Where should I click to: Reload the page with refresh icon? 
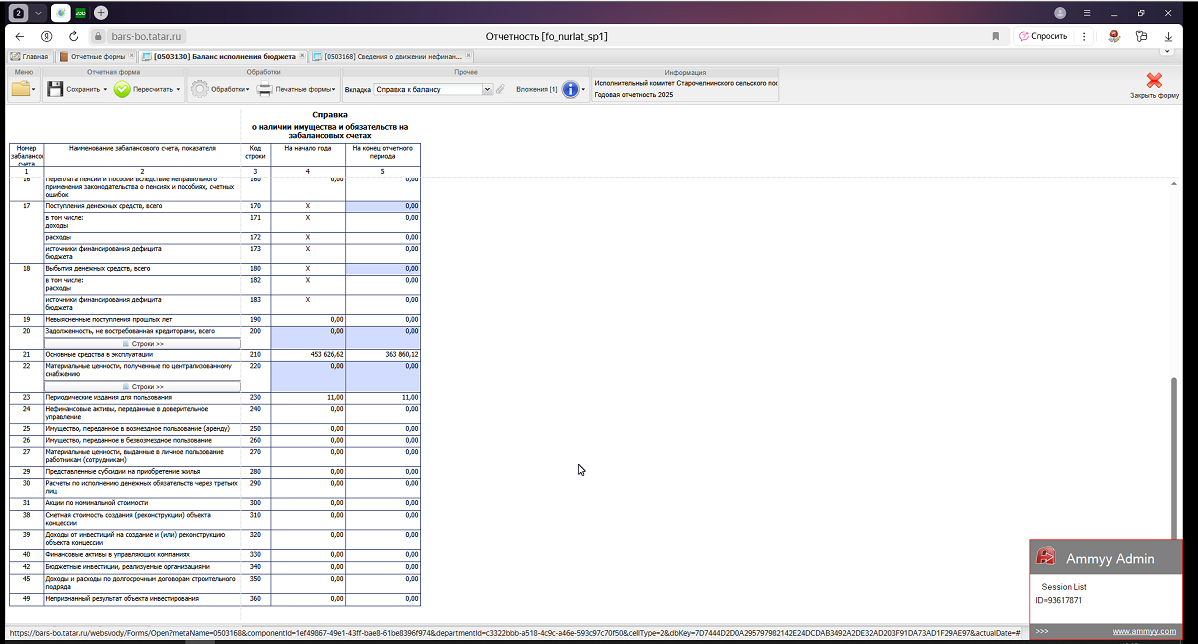point(73,36)
